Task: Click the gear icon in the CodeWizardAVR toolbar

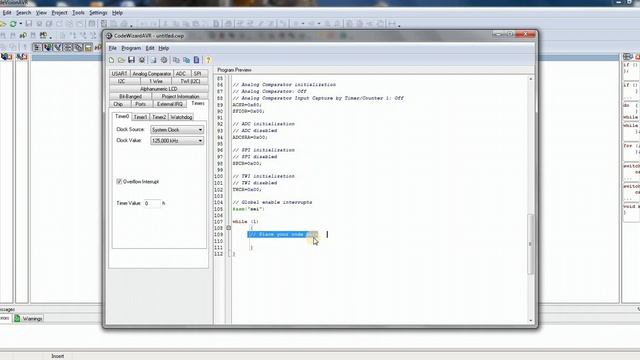Action: tap(164, 60)
